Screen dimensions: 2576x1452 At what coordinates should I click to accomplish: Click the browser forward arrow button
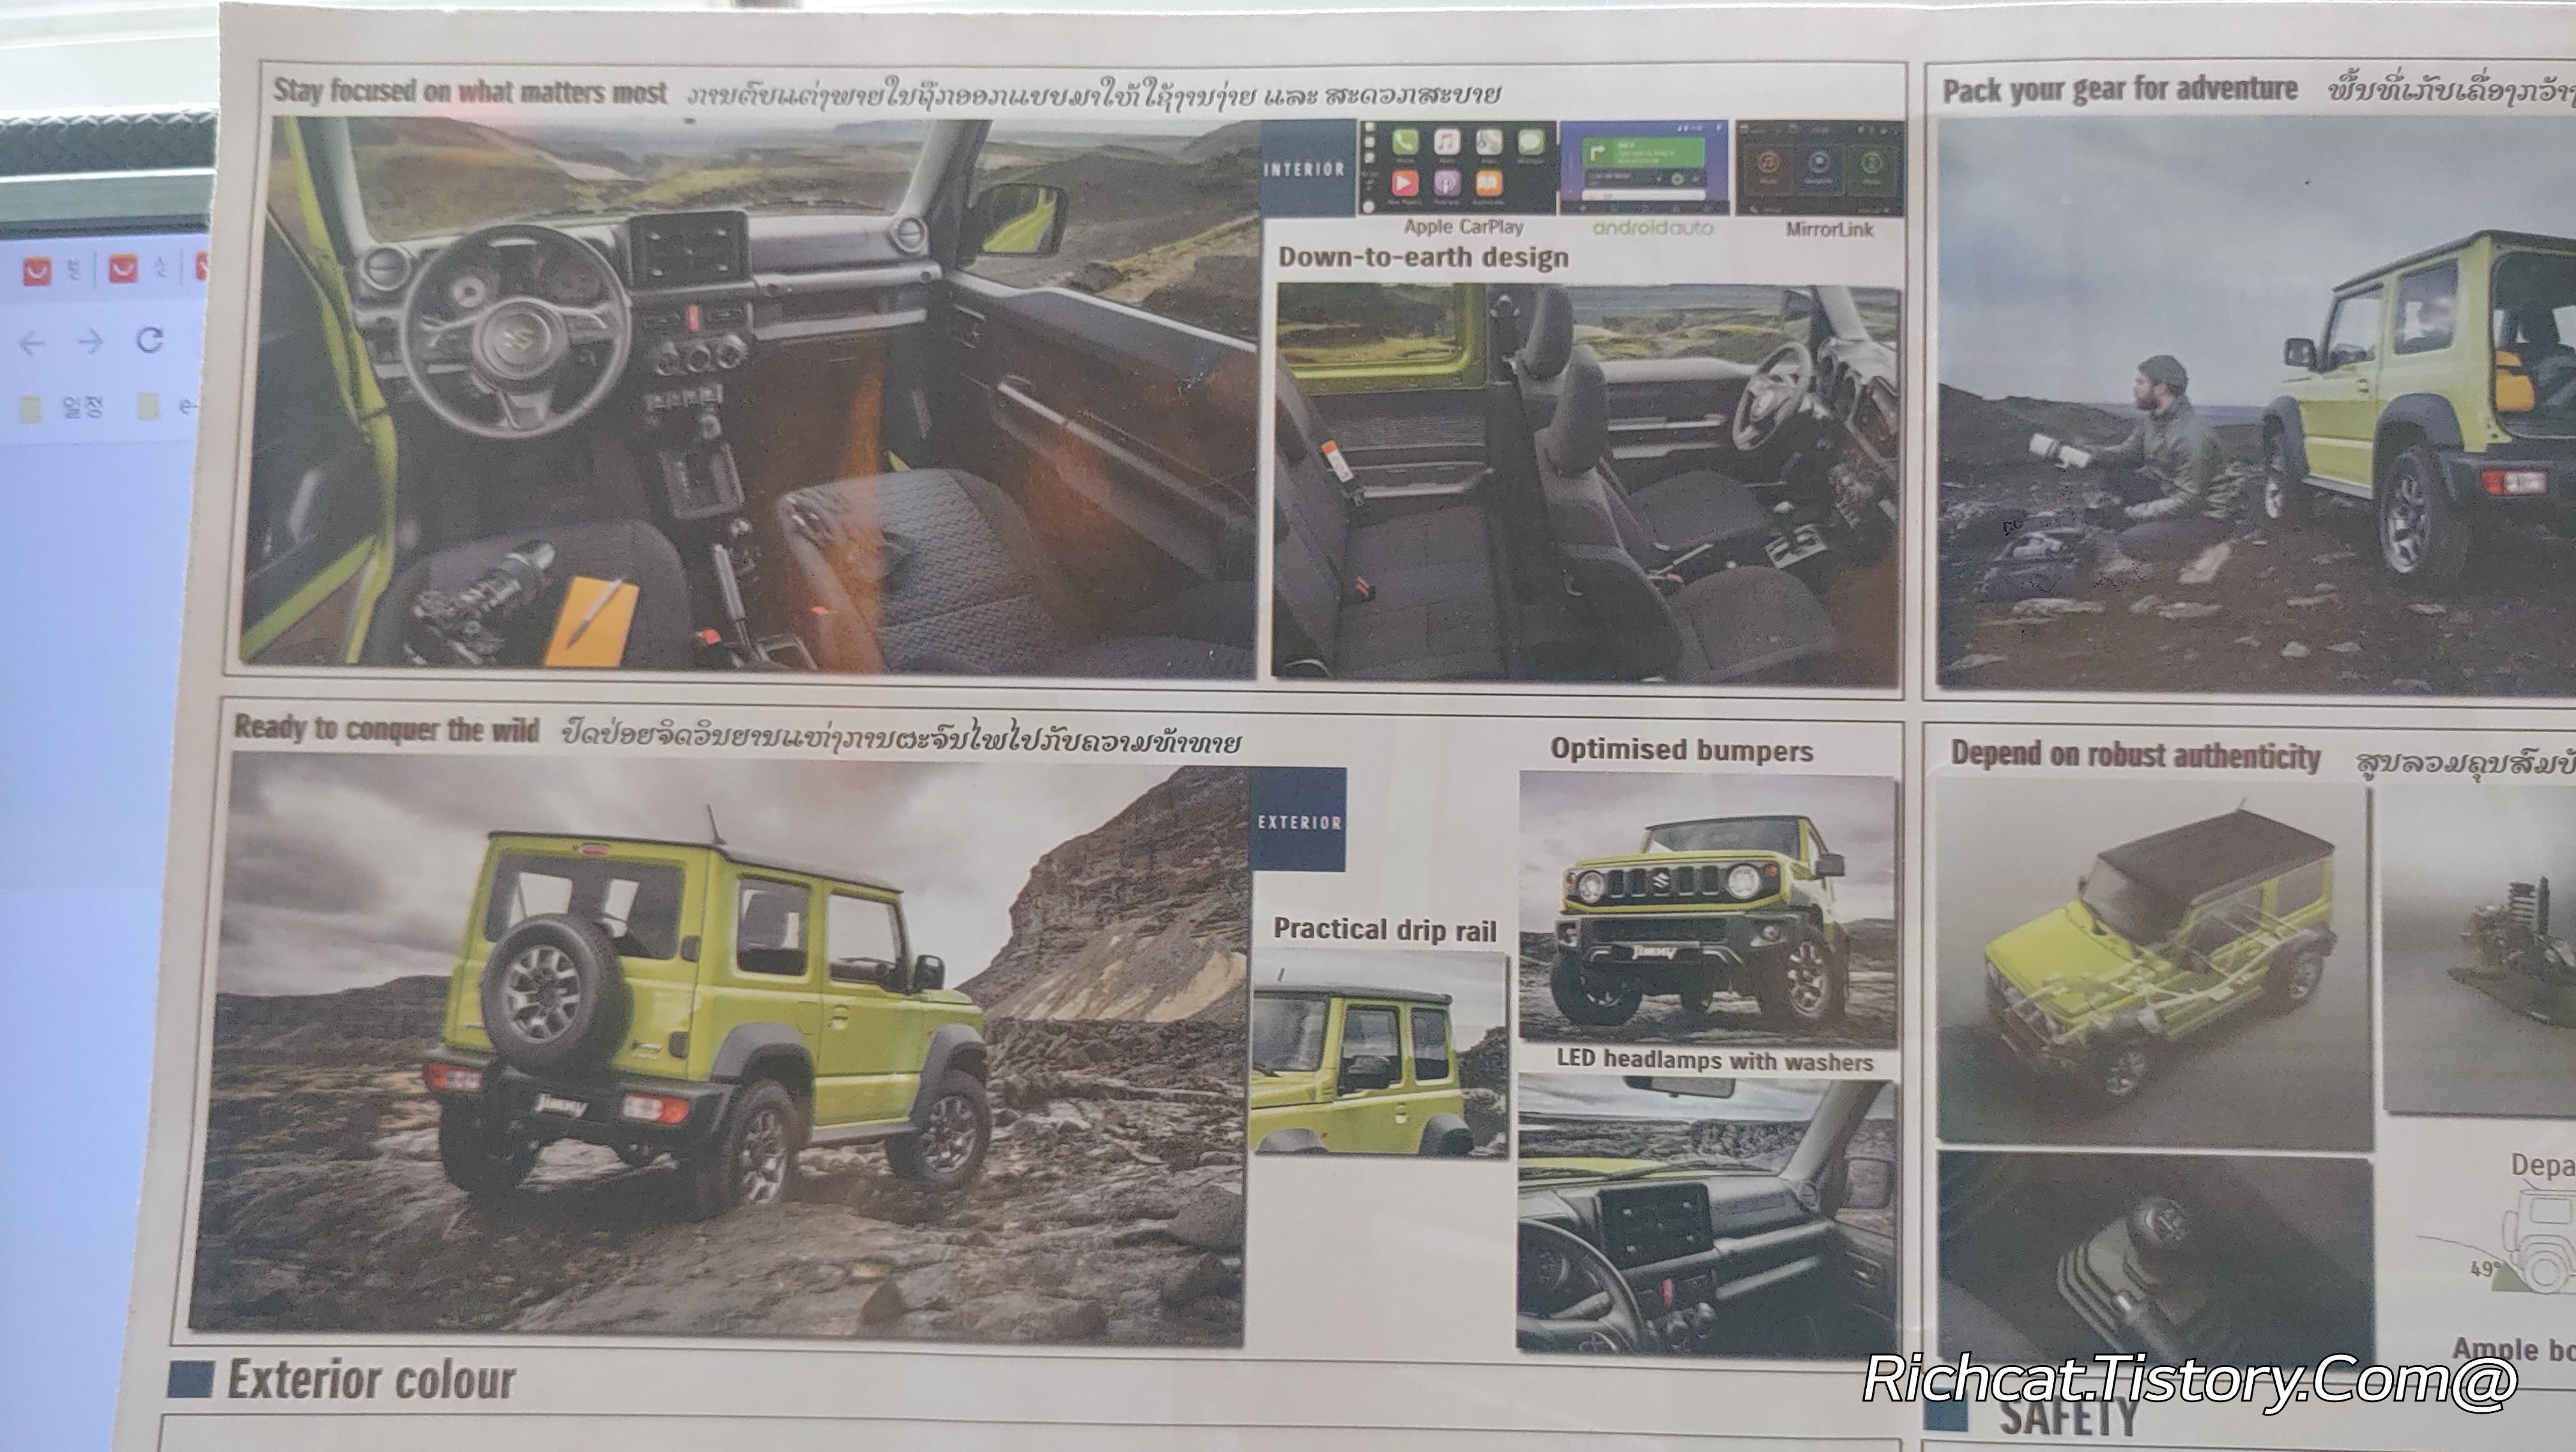91,343
